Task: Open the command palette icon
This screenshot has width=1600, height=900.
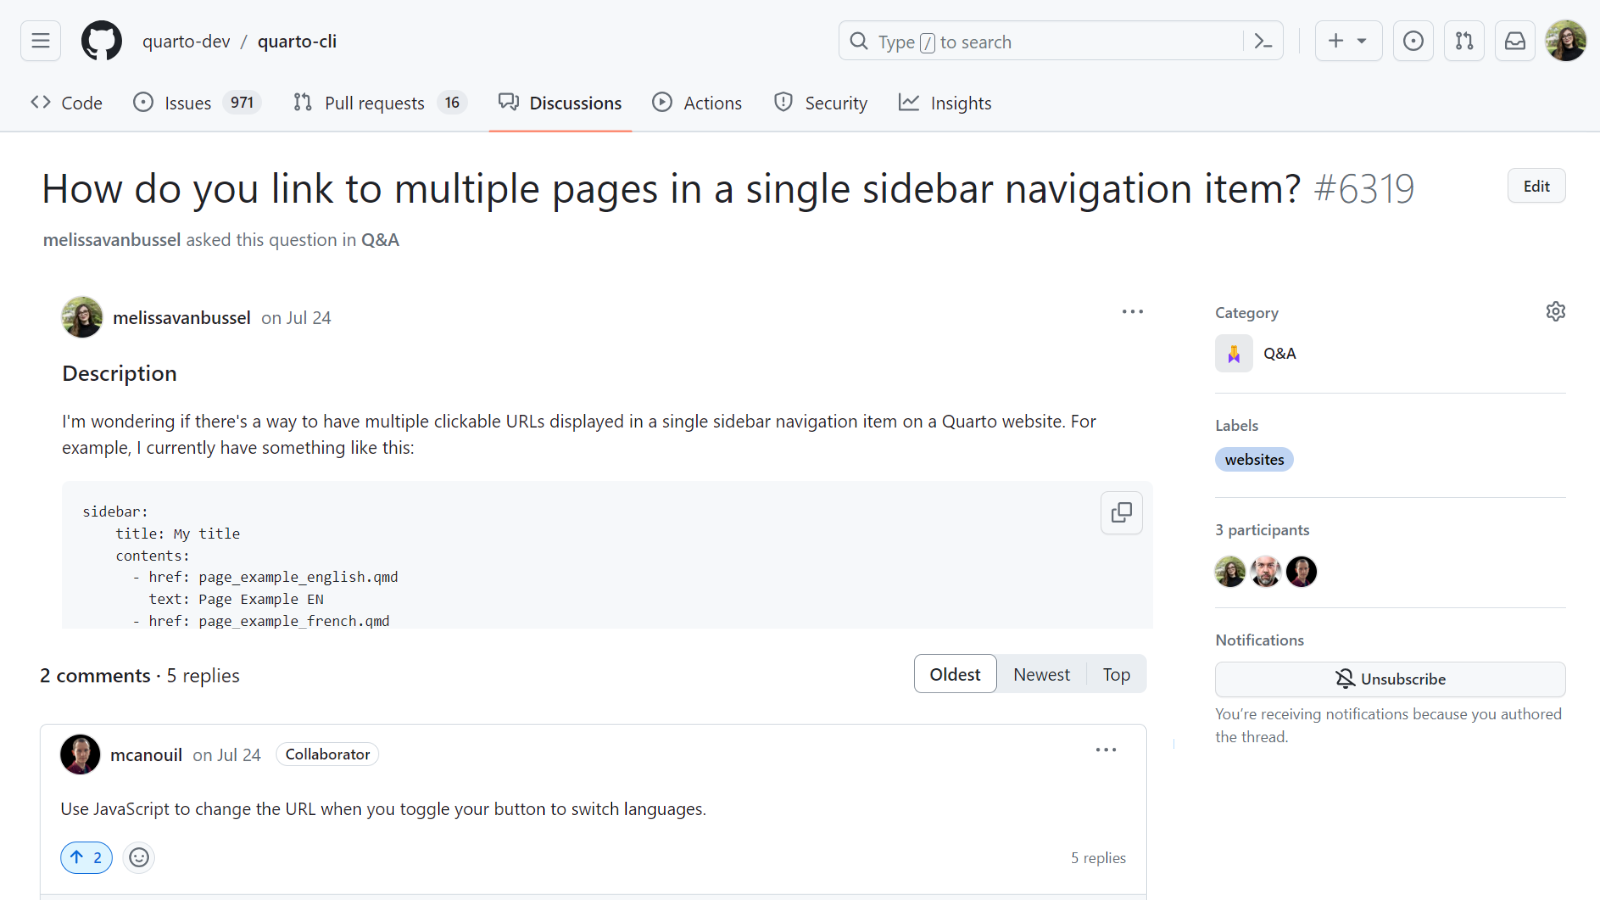Action: coord(1263,41)
